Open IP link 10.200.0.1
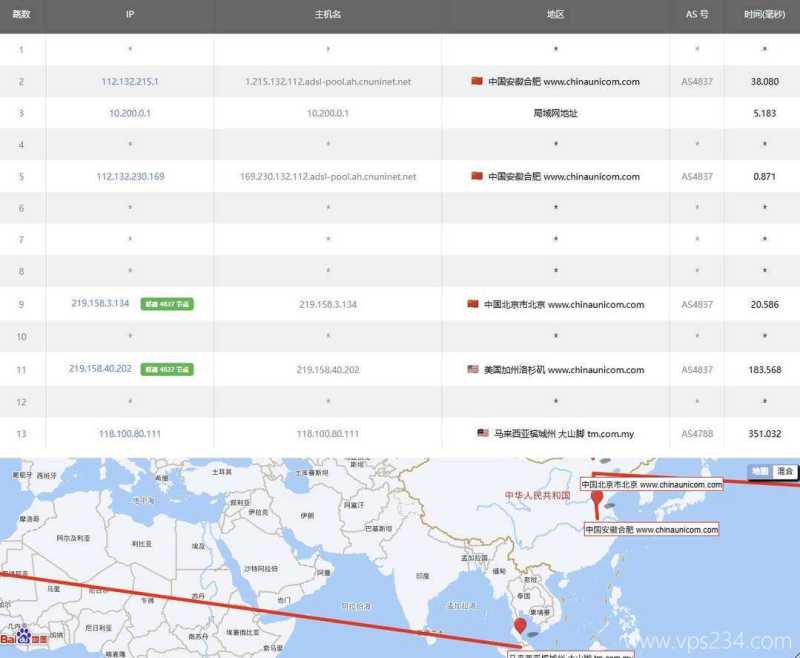Viewport: 800px width, 658px height. tap(130, 113)
